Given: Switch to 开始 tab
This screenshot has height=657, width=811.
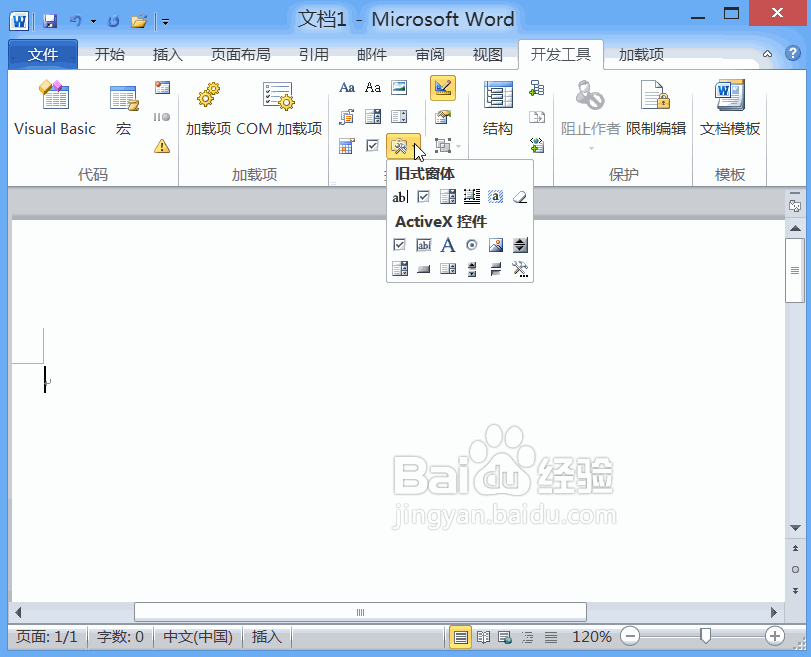Looking at the screenshot, I should 110,54.
